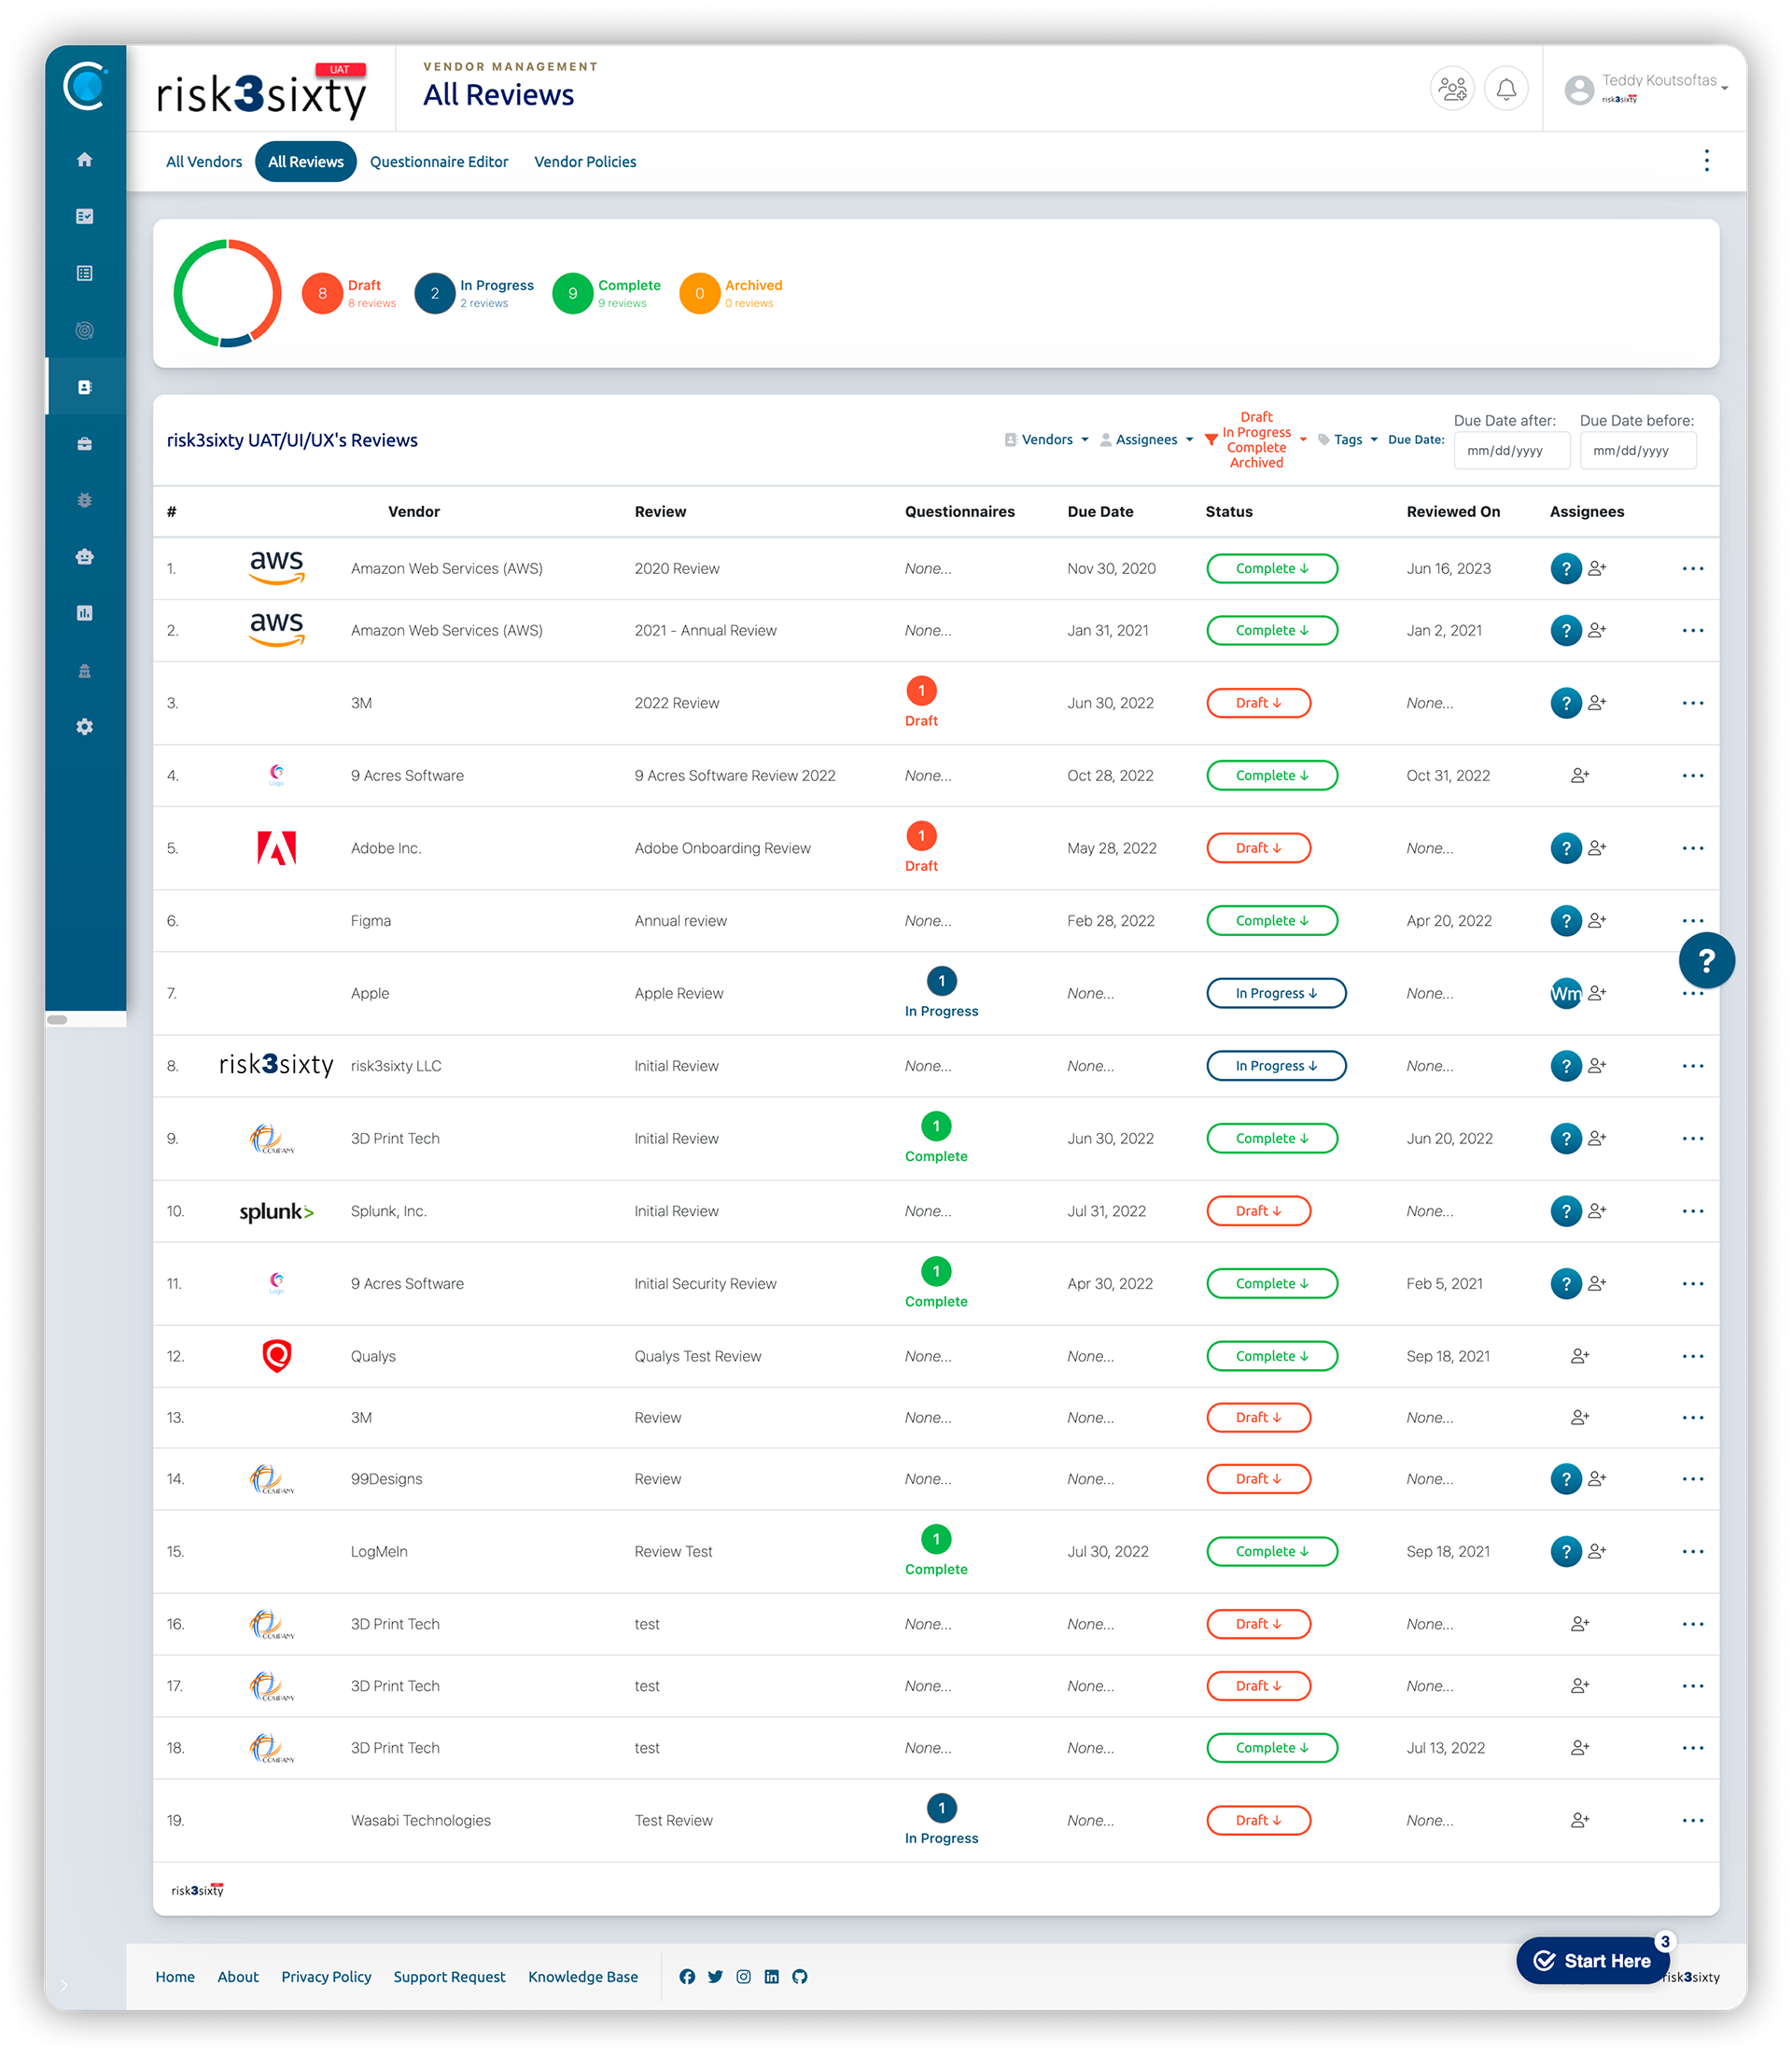The image size is (1792, 2055).
Task: Click the blue In Progress count circle
Action: click(x=435, y=294)
